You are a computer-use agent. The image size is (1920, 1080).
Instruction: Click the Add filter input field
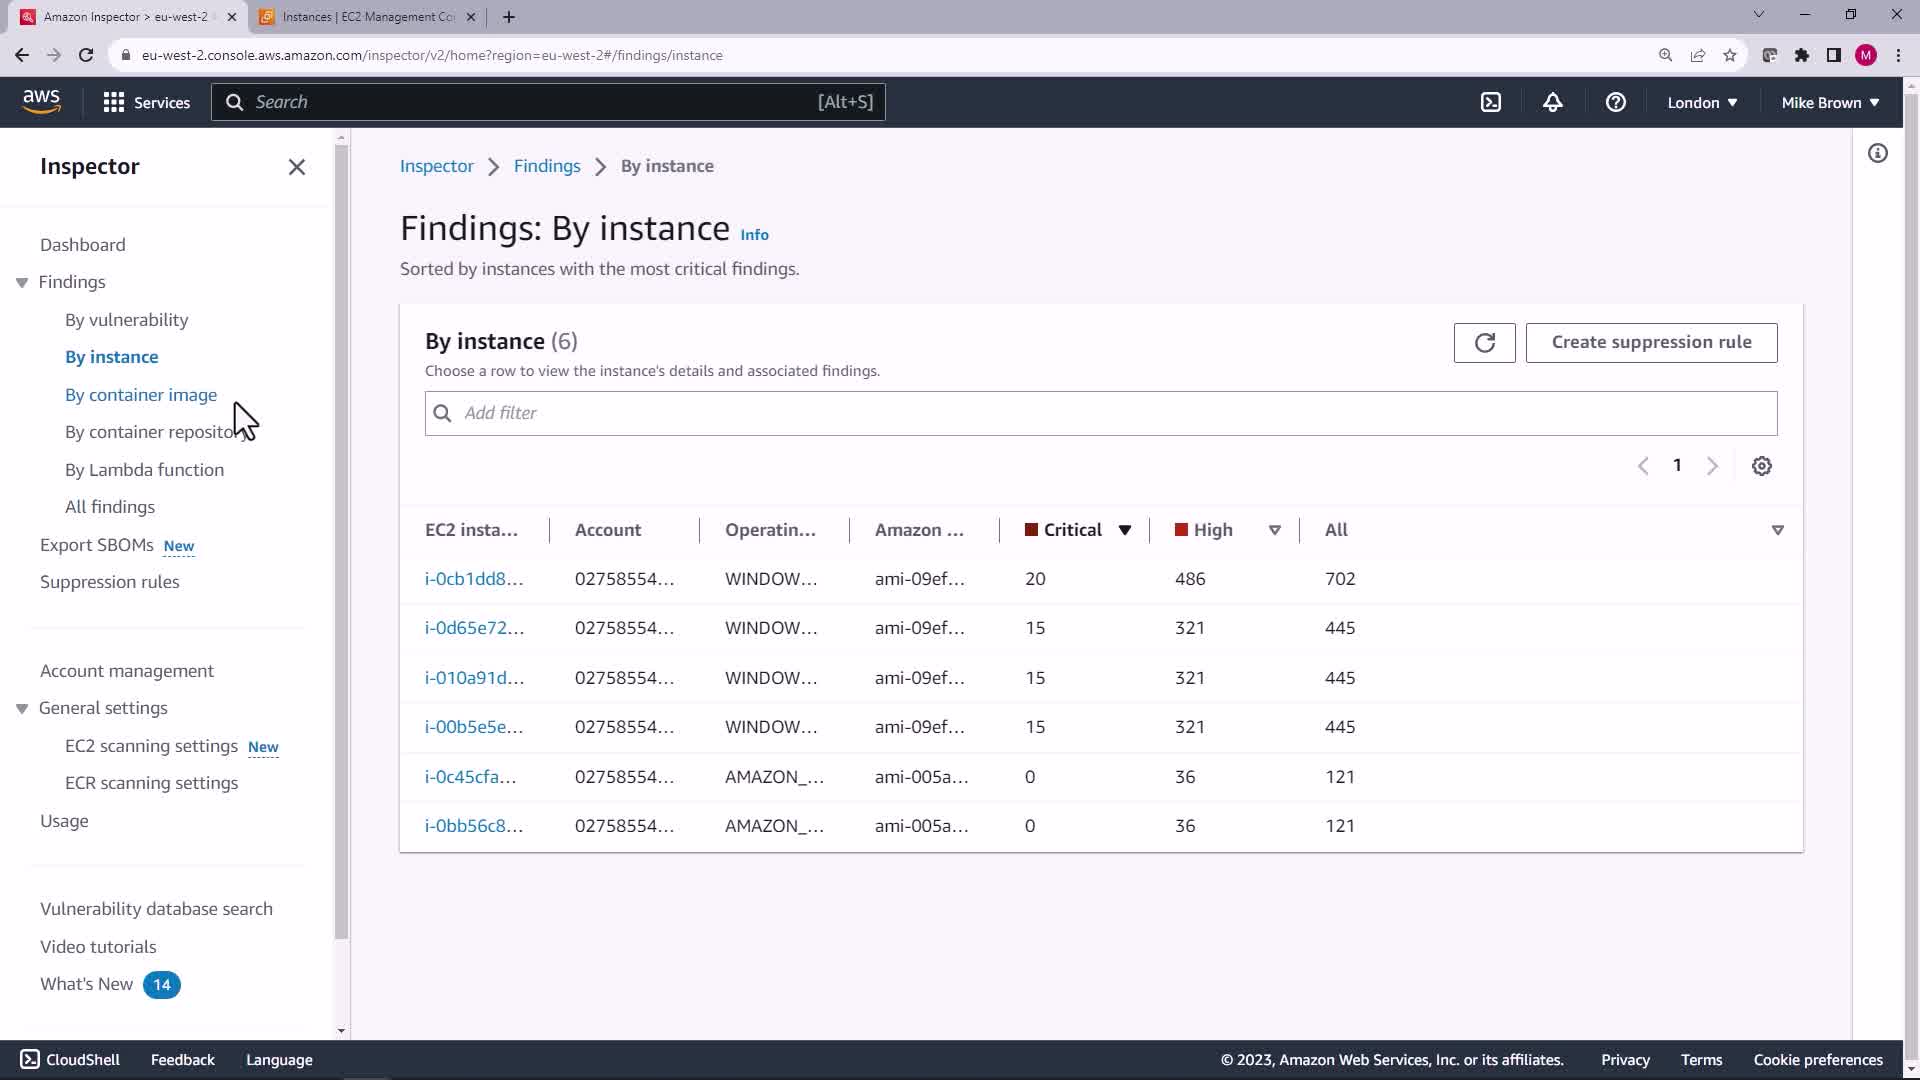click(x=1100, y=413)
